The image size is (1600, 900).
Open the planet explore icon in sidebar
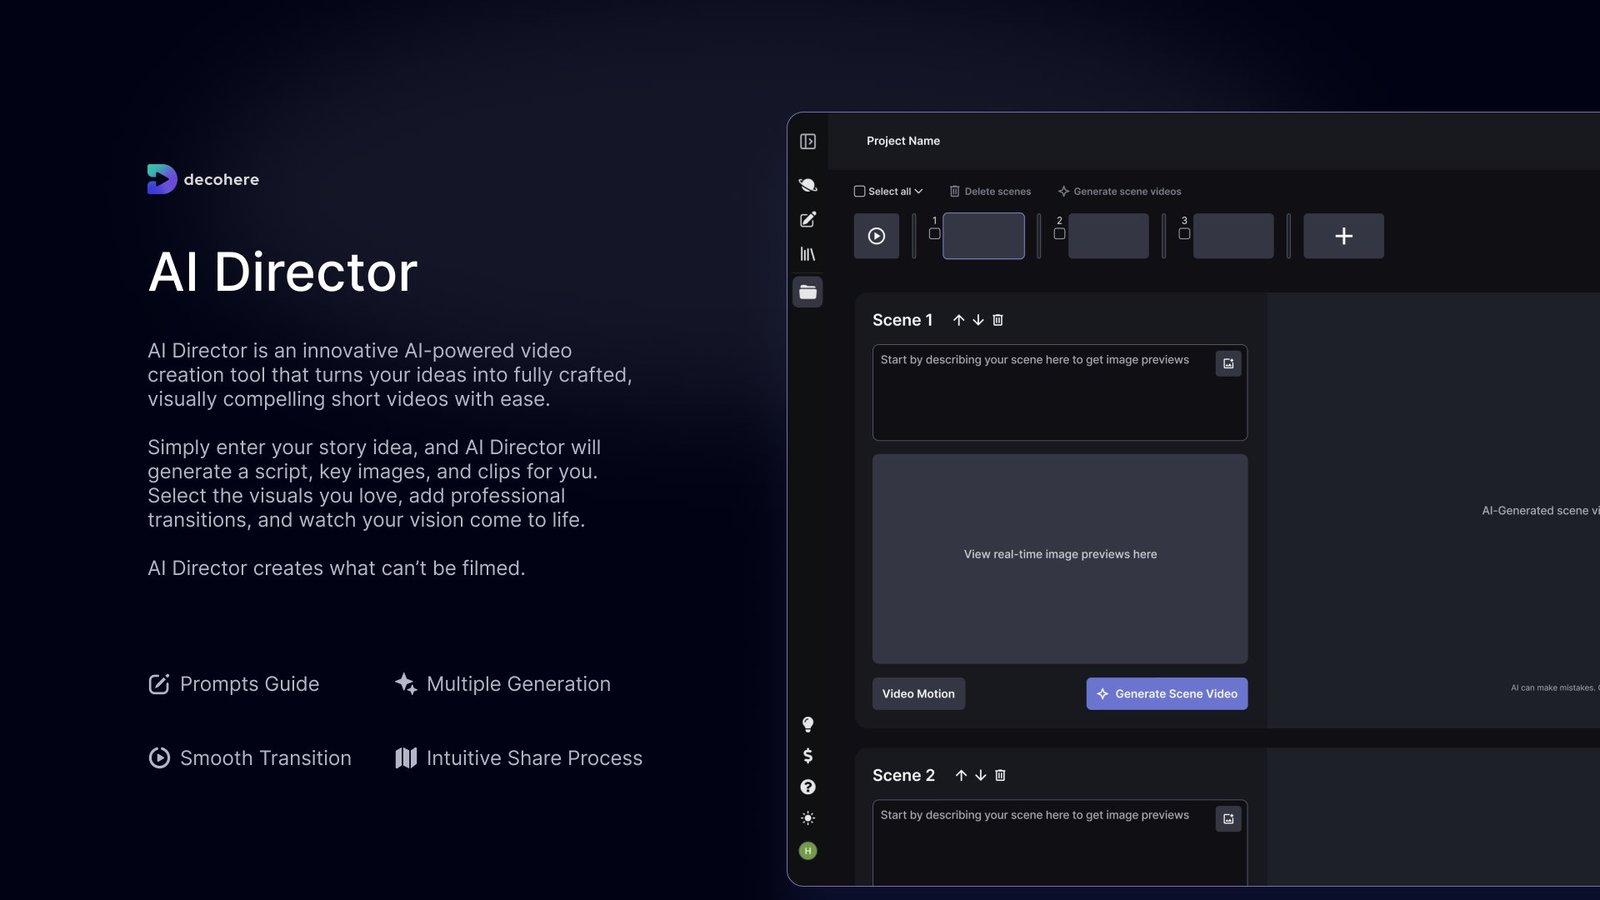(x=808, y=185)
